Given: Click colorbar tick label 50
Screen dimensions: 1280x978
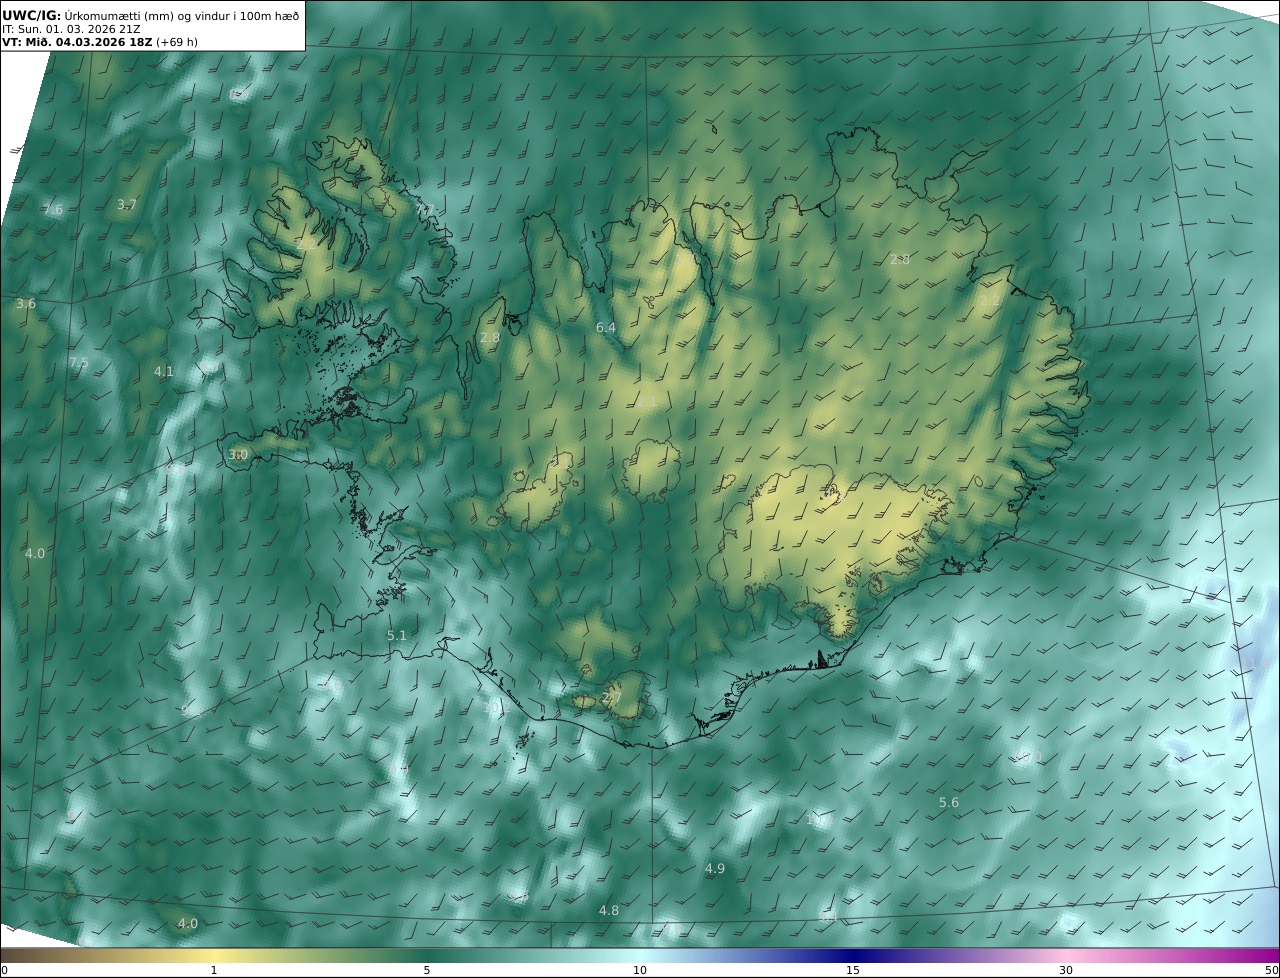Looking at the screenshot, I should [x=1272, y=970].
